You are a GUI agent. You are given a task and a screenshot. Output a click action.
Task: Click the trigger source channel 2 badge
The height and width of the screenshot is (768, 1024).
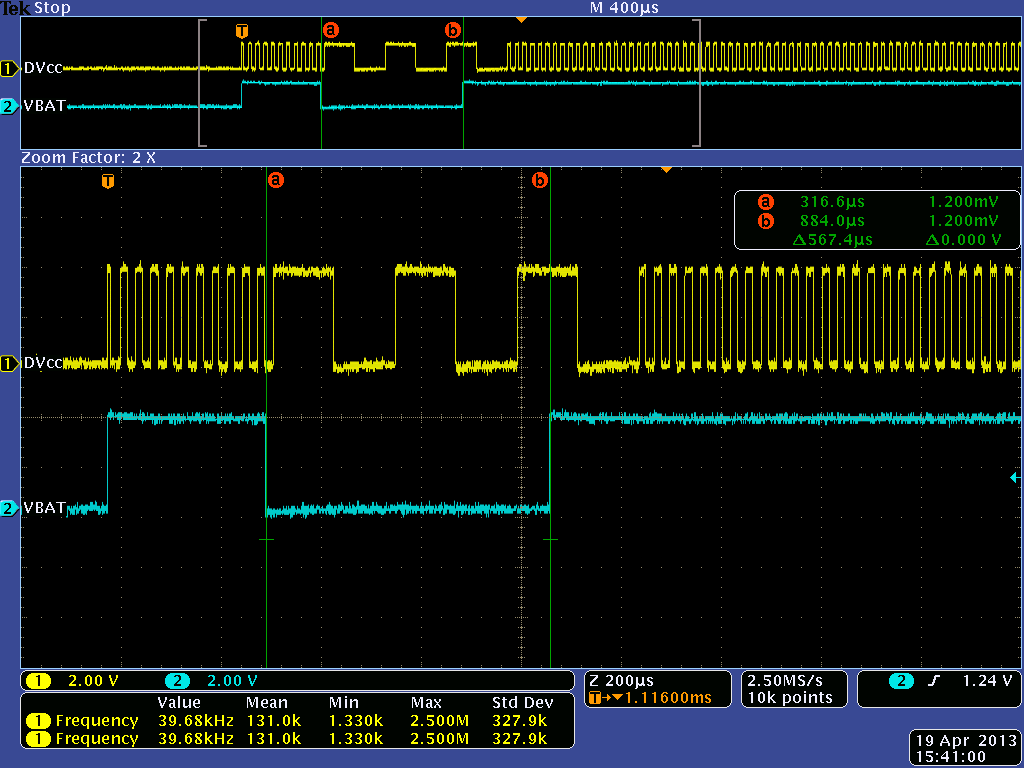coord(901,681)
